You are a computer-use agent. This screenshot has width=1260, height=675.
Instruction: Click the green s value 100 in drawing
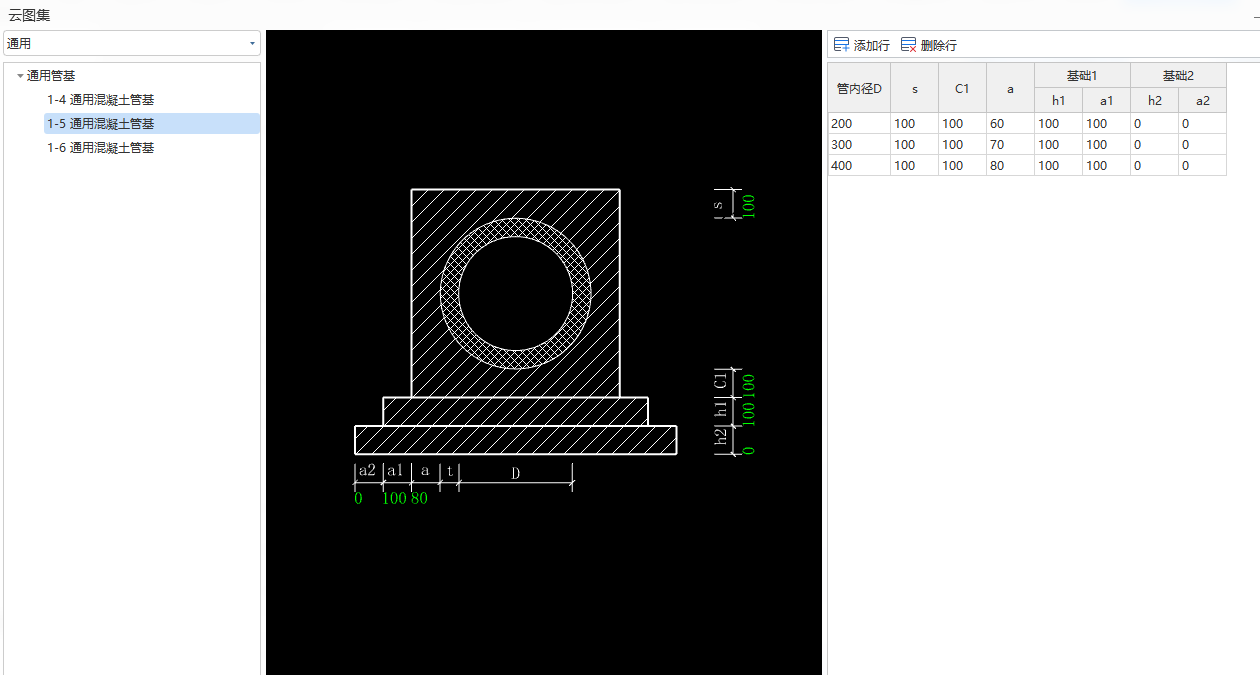749,205
